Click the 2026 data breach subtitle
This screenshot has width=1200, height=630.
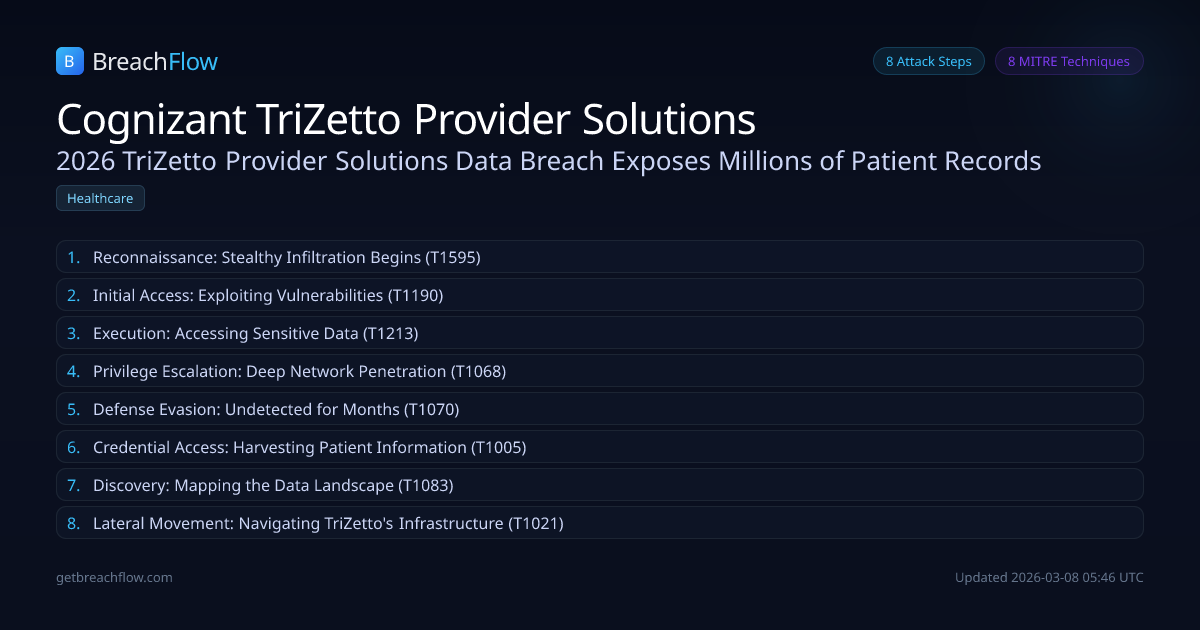[x=549, y=160]
